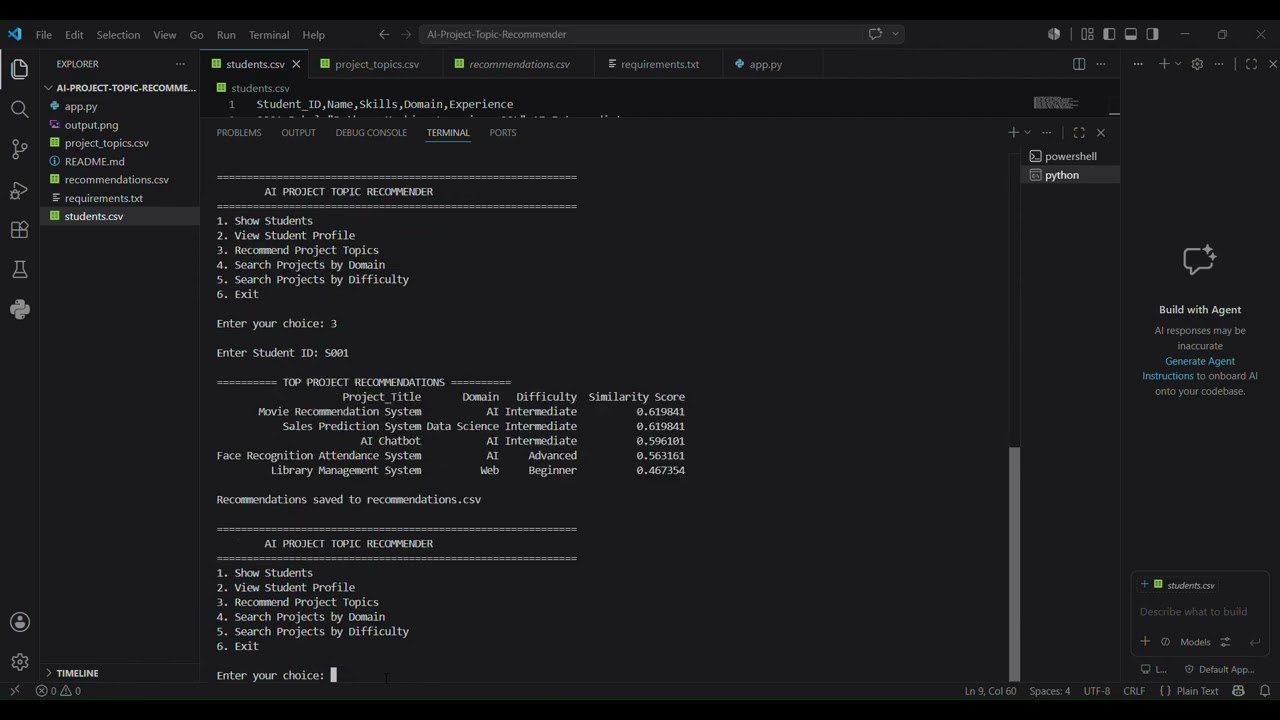Open chat panel More Actions ellipsis right of gear
Viewport: 1280px width, 720px height.
point(1219,64)
